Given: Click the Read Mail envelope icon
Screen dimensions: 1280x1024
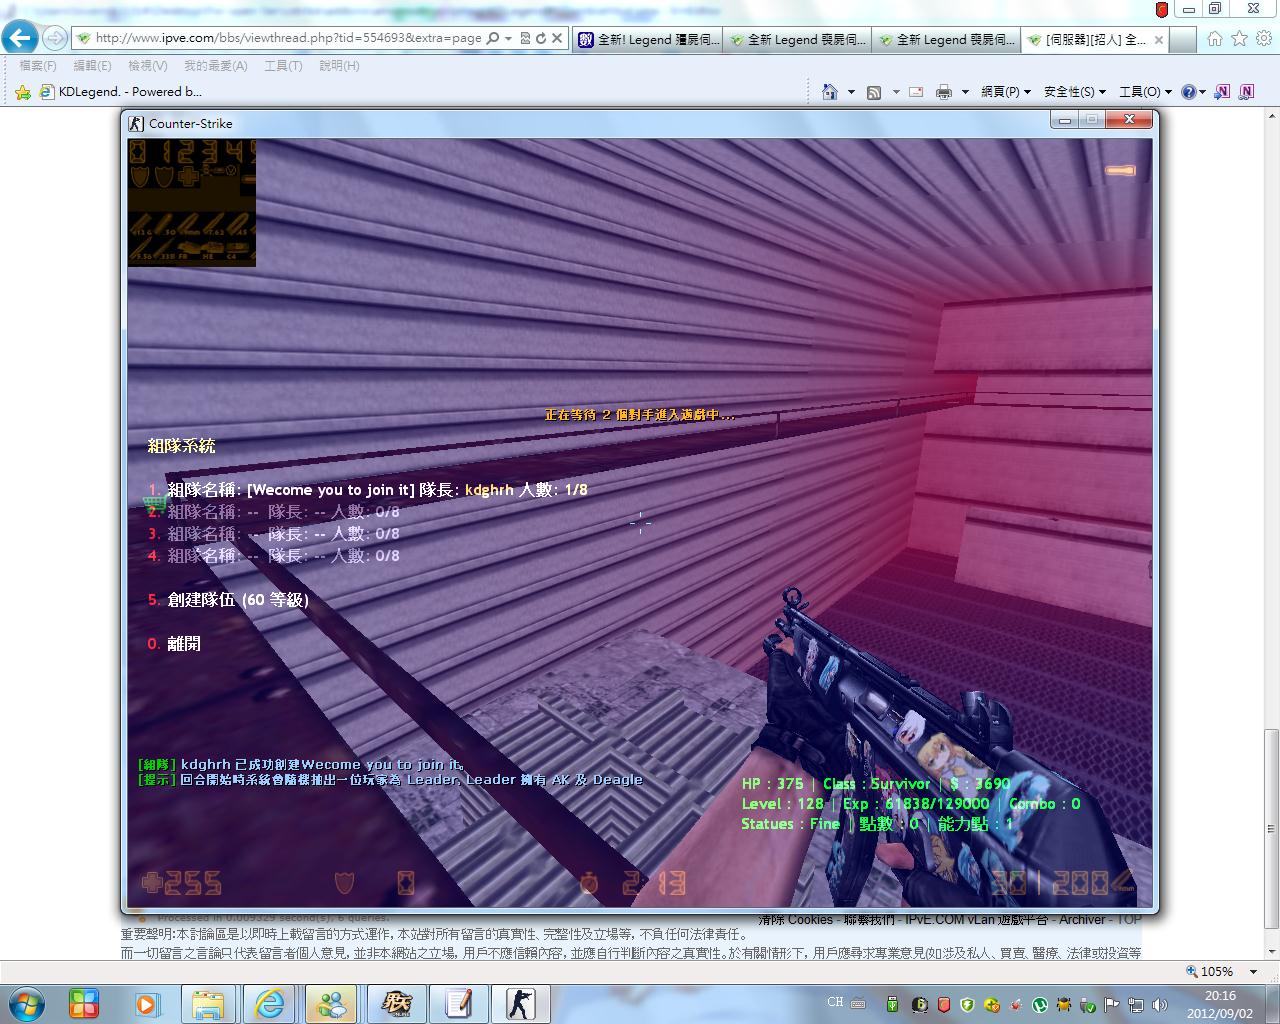Looking at the screenshot, I should pos(915,92).
